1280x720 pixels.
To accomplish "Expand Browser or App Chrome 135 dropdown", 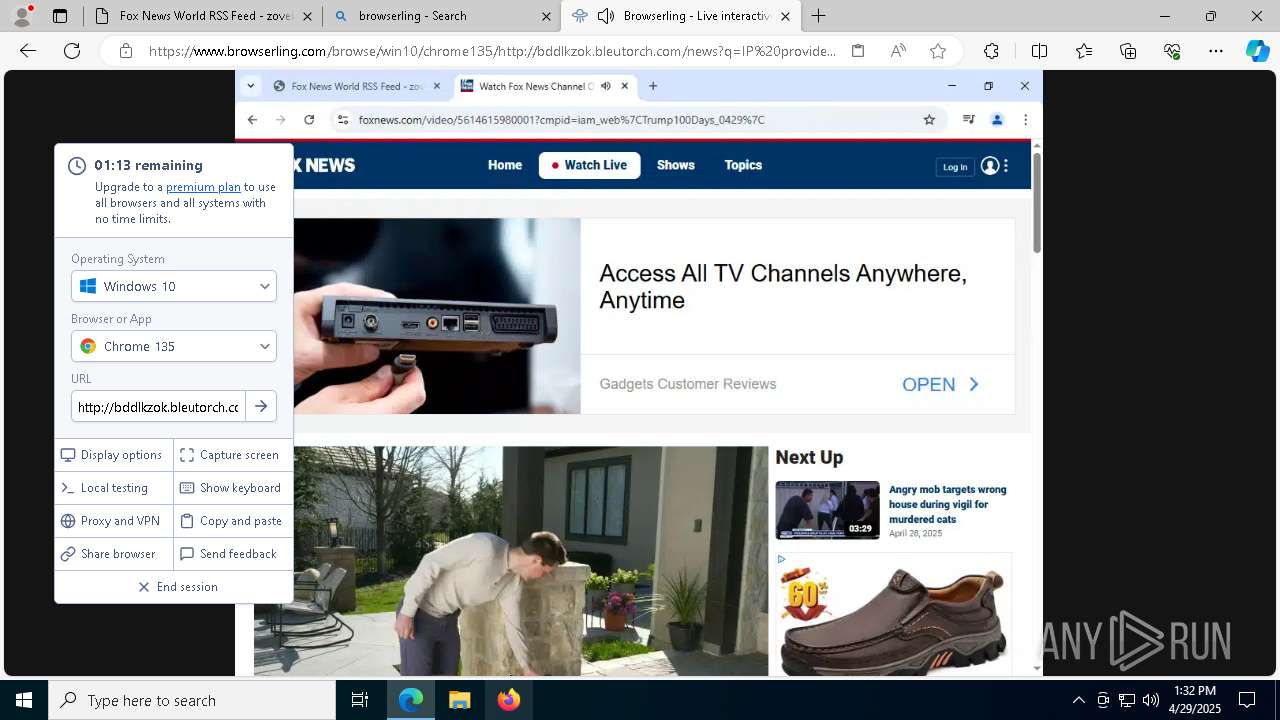I will click(x=174, y=346).
